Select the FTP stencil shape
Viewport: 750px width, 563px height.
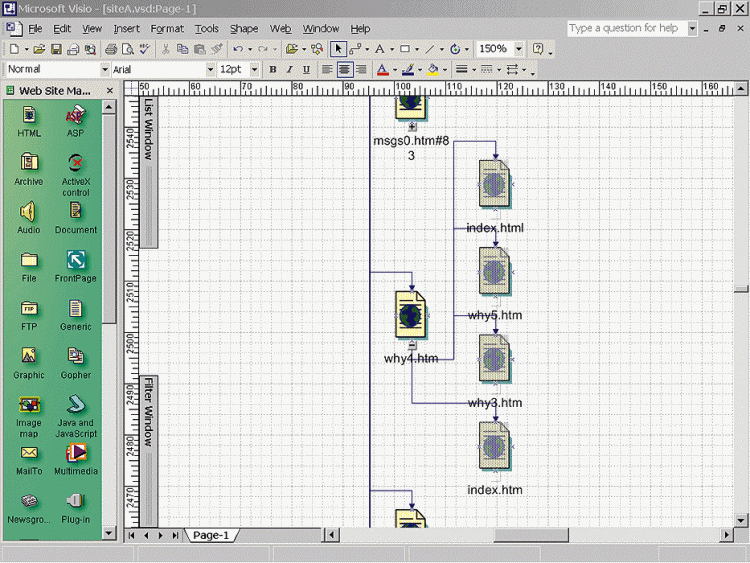(x=29, y=315)
